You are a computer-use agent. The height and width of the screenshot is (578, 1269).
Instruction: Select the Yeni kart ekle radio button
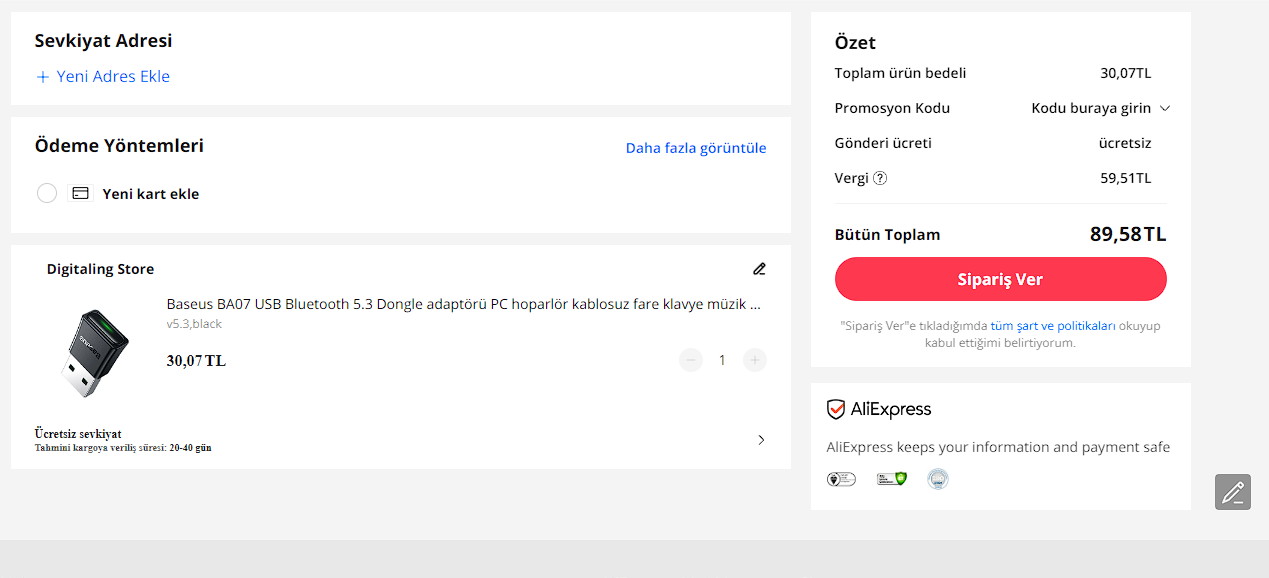coord(47,193)
